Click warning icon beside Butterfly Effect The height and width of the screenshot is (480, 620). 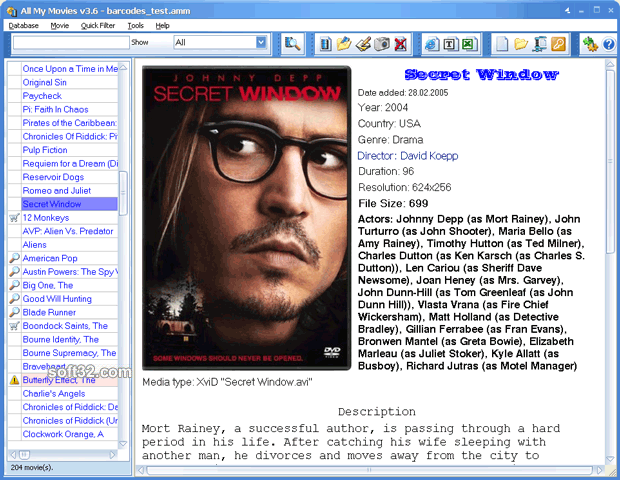click(14, 380)
